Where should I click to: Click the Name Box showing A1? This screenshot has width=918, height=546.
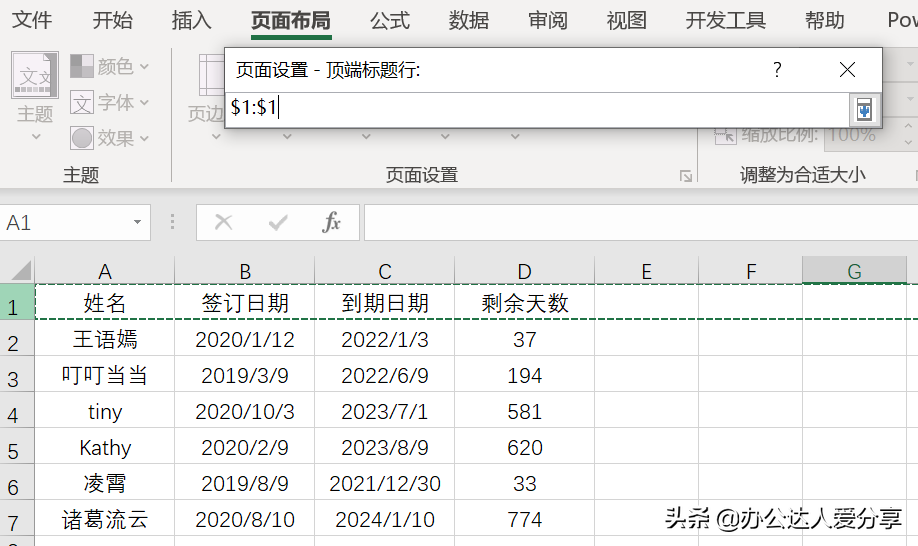tap(66, 222)
